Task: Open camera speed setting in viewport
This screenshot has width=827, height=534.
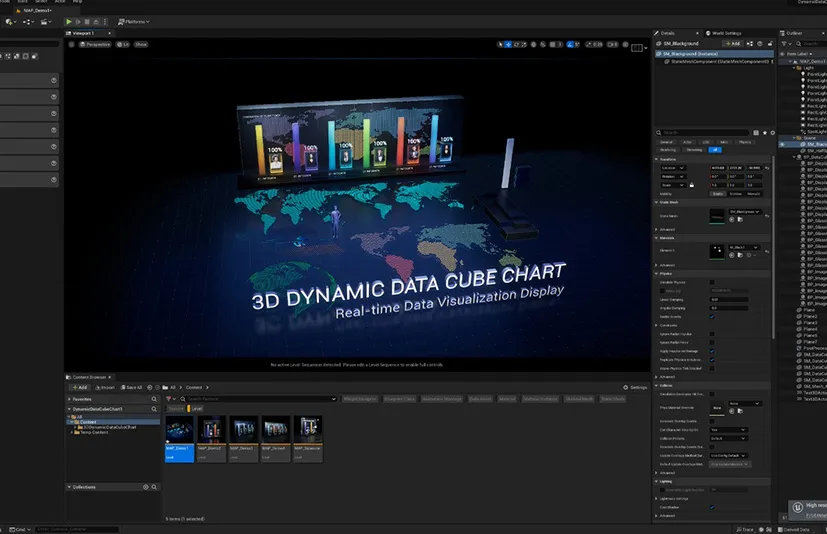Action: (x=612, y=44)
